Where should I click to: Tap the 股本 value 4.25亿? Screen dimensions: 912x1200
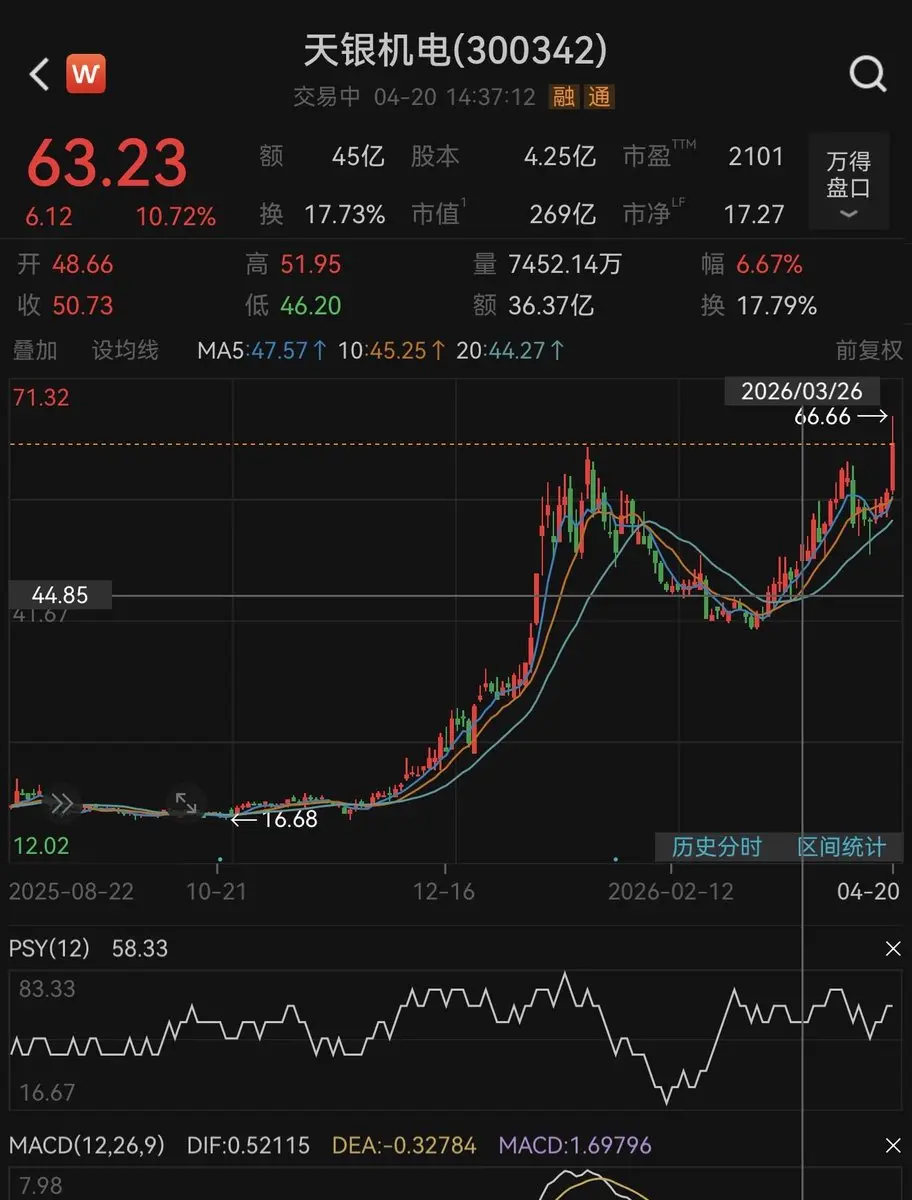click(x=560, y=157)
